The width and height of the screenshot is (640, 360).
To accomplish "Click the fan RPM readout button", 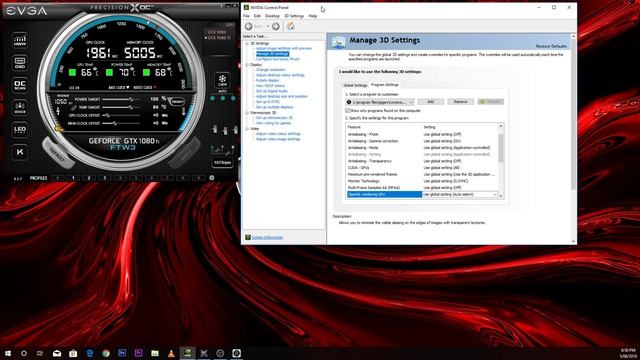I will 222,162.
